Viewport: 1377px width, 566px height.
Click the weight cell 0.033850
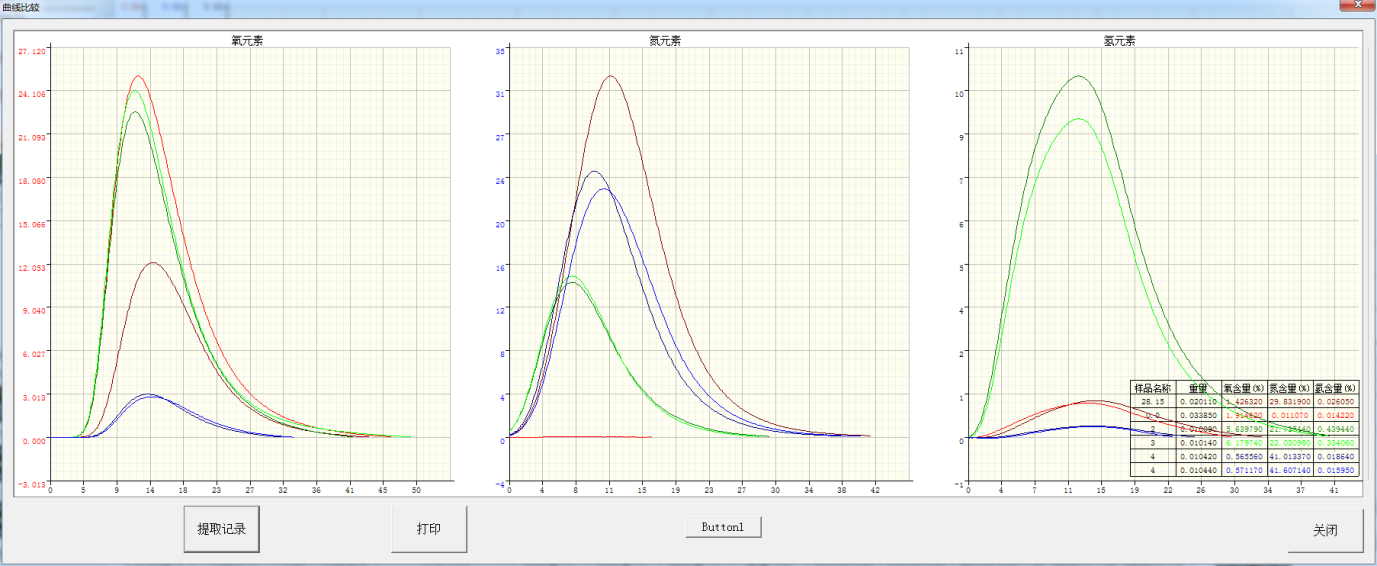pos(1197,415)
